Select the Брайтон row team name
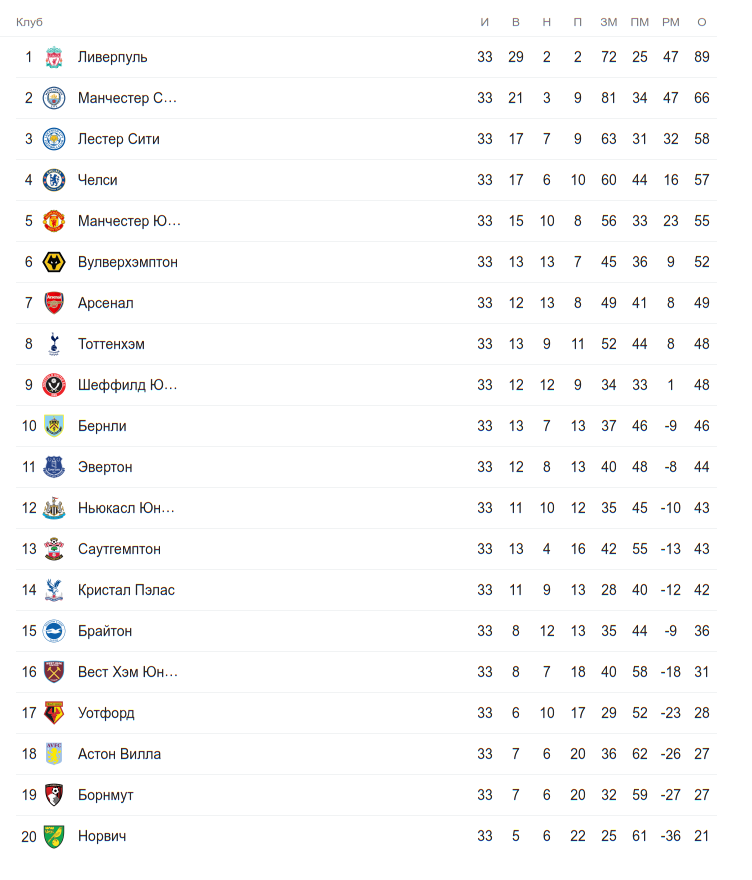Viewport: 752px width, 880px height. tap(105, 631)
